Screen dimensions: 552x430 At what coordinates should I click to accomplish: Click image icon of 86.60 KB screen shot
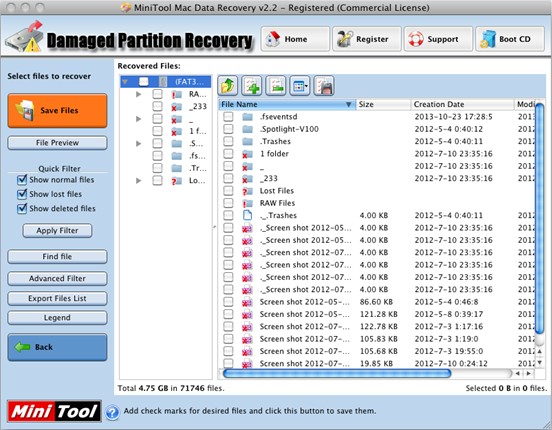247,302
